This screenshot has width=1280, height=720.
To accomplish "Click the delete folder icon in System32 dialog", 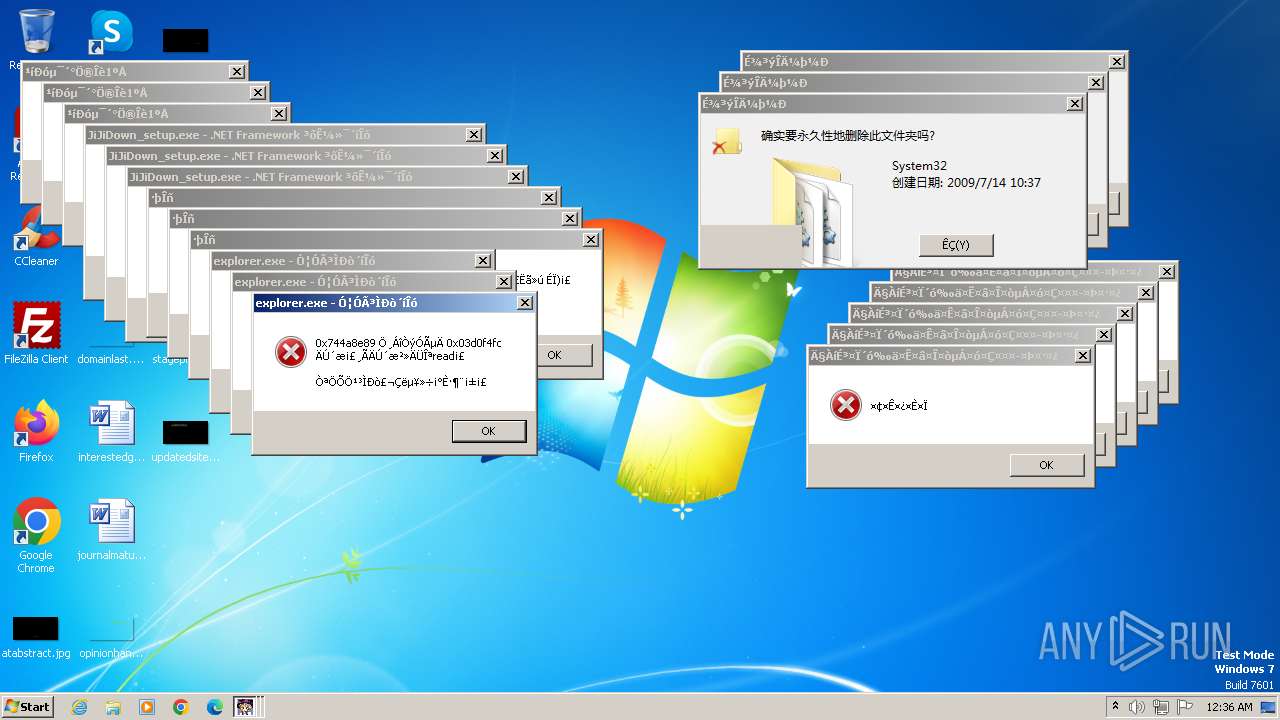I will point(726,141).
